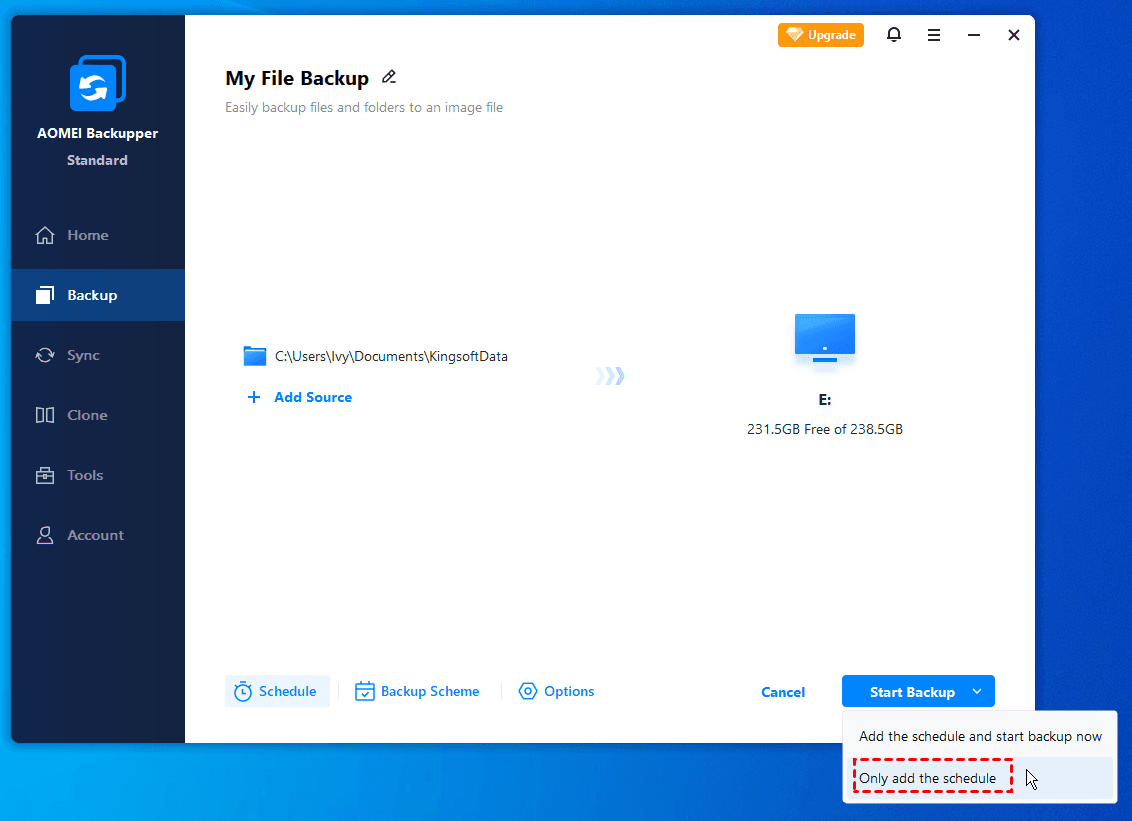
Task: Click the My File Backup title
Action: (x=297, y=78)
